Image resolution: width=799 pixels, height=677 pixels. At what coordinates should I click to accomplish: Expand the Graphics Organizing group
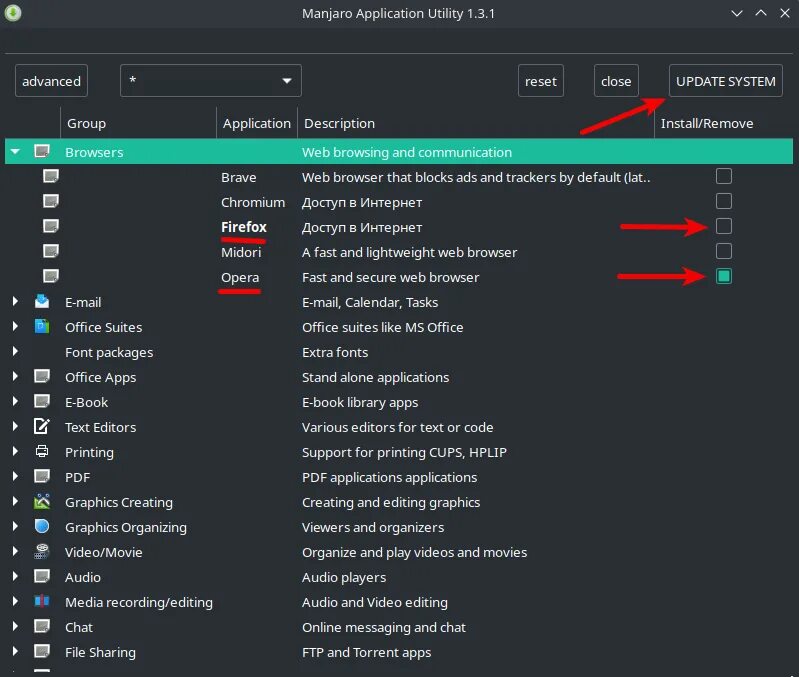point(15,526)
